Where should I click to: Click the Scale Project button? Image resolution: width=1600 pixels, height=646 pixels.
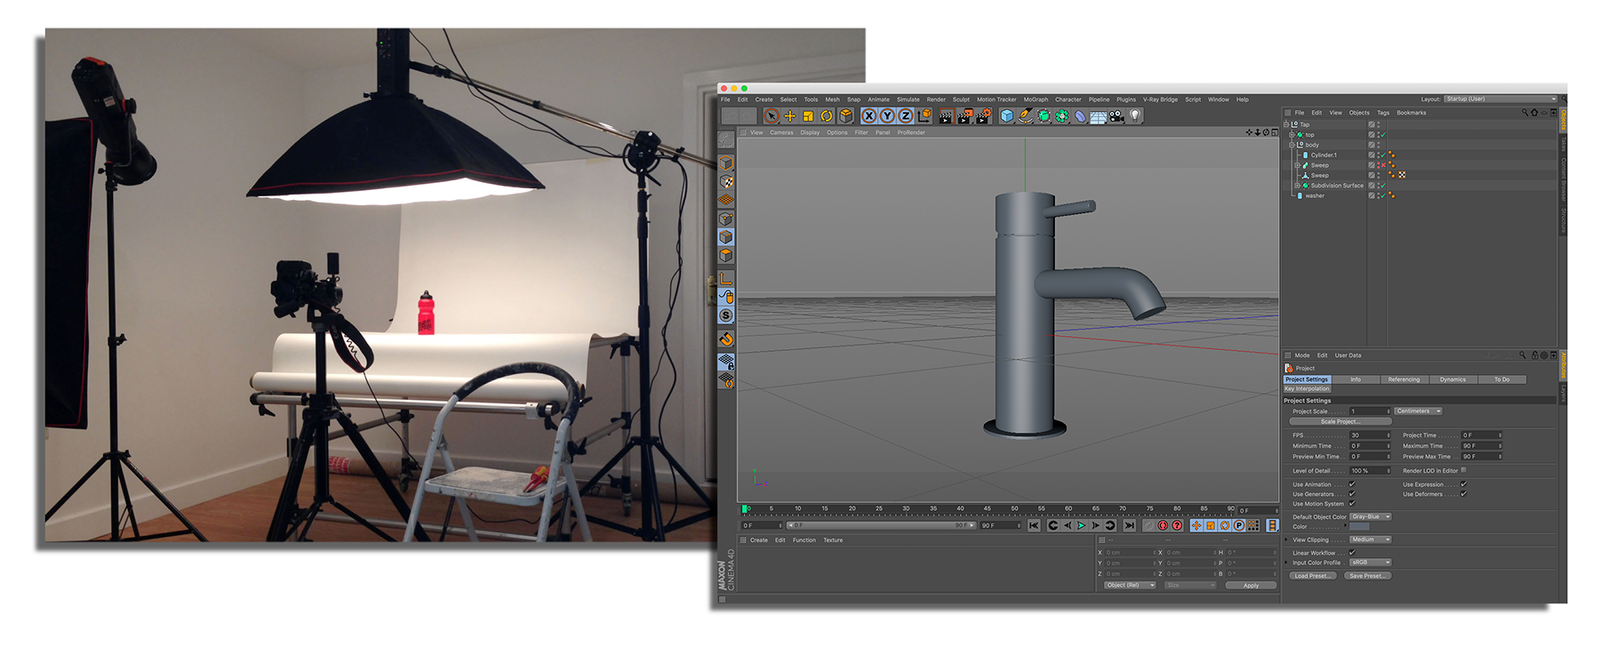tap(1339, 422)
